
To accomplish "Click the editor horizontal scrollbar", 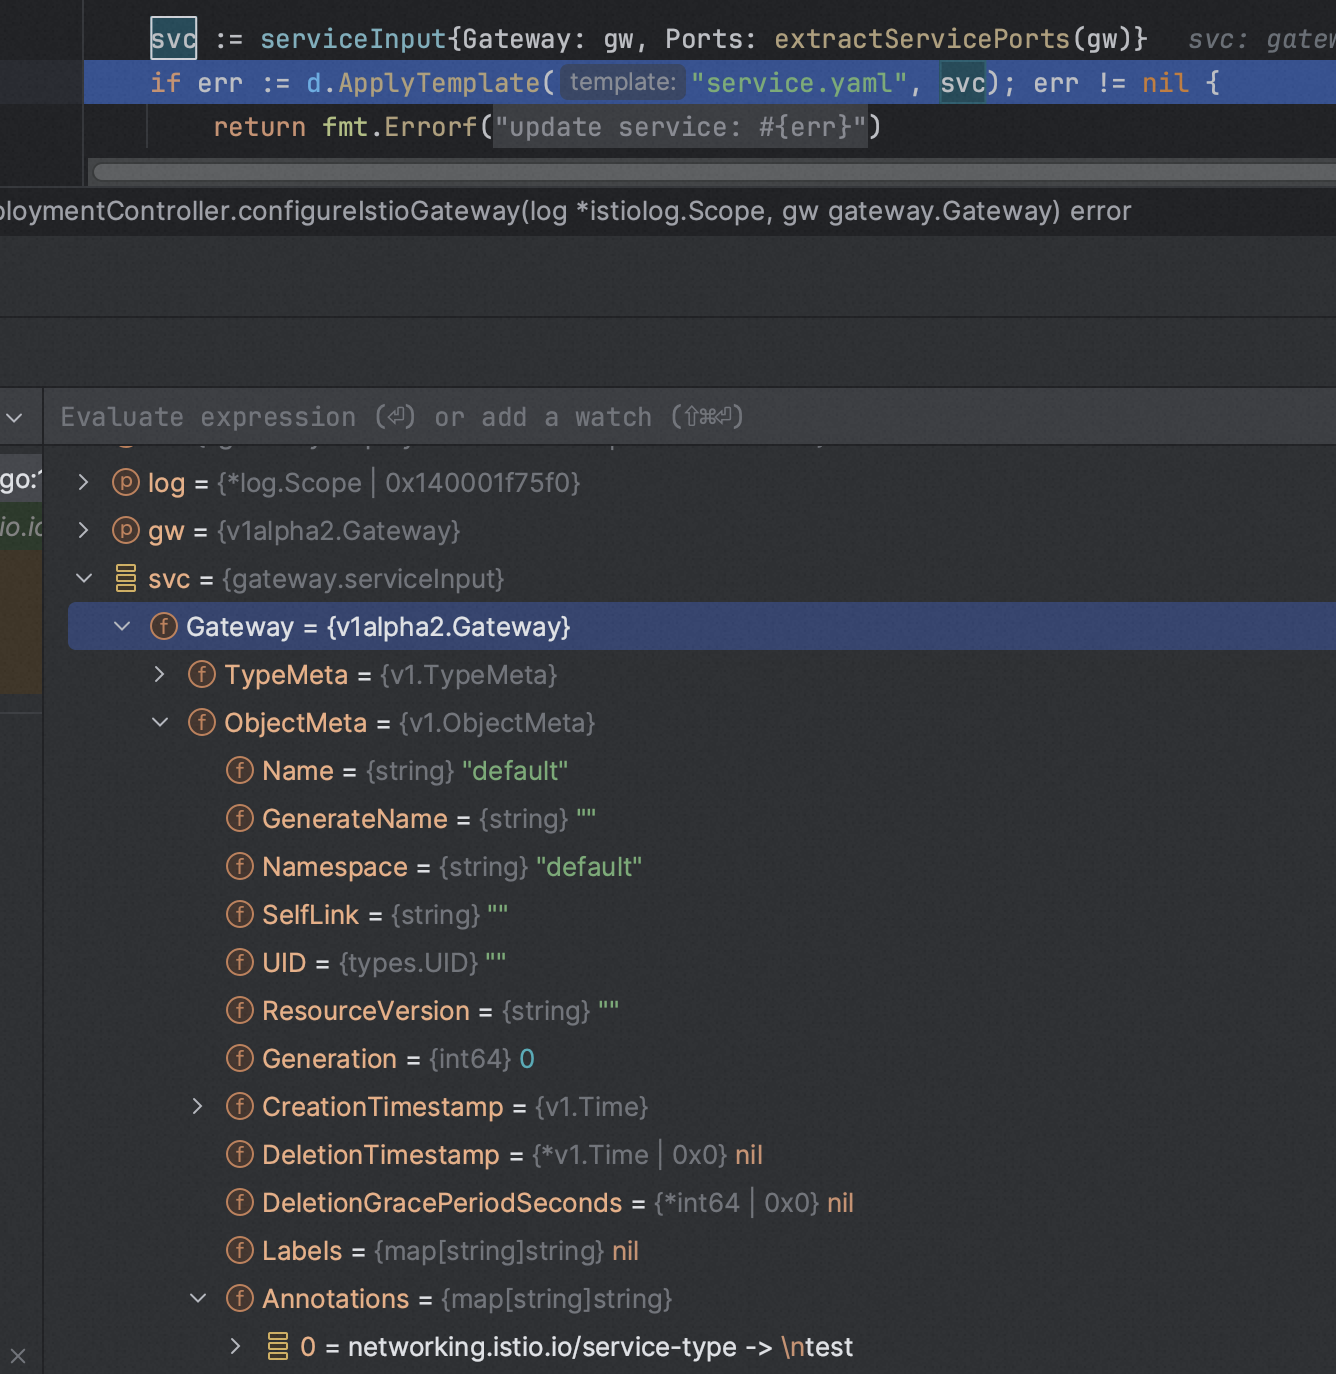I will 714,172.
